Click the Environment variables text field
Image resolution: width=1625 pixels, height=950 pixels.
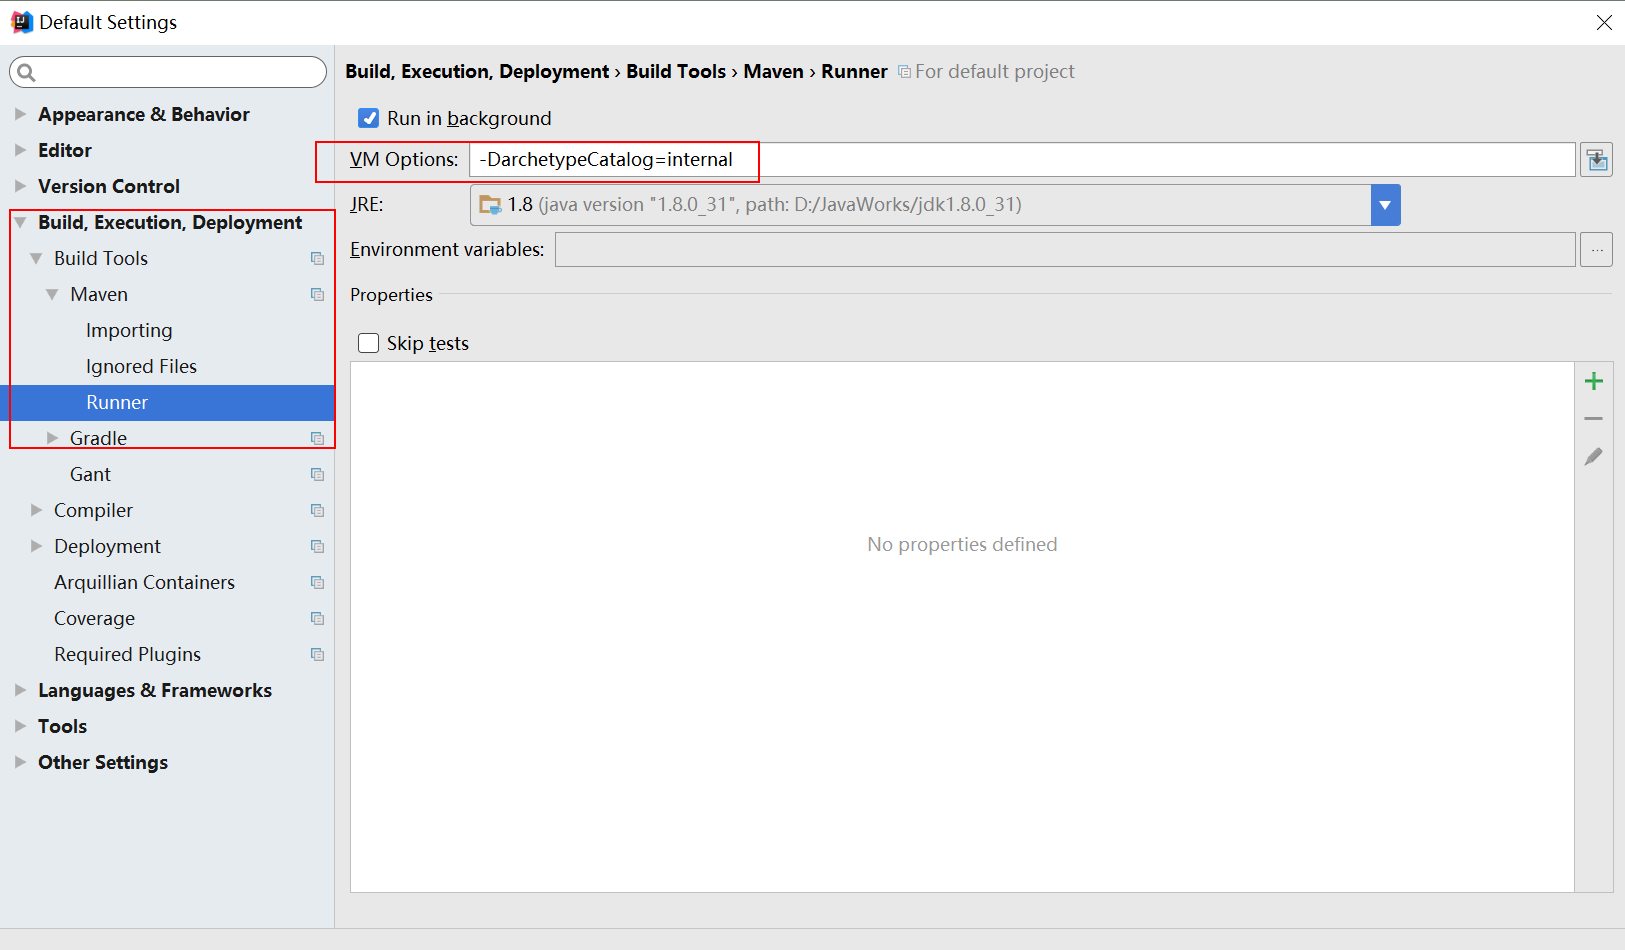click(x=1065, y=250)
